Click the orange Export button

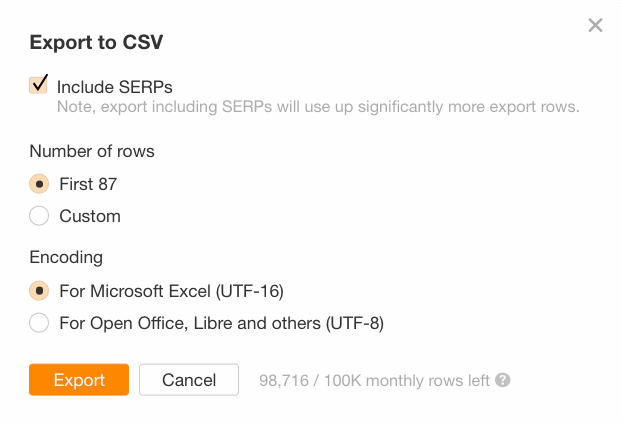coord(79,380)
